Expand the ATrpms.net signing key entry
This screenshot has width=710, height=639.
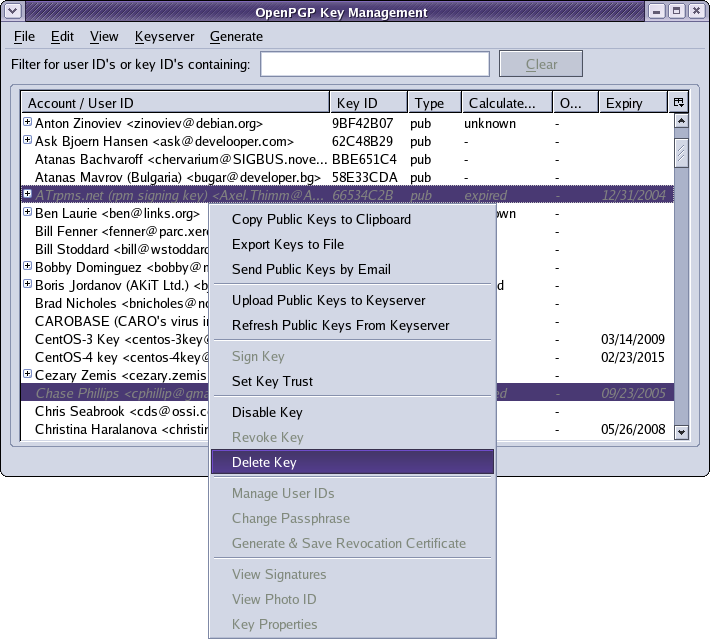click(x=28, y=194)
